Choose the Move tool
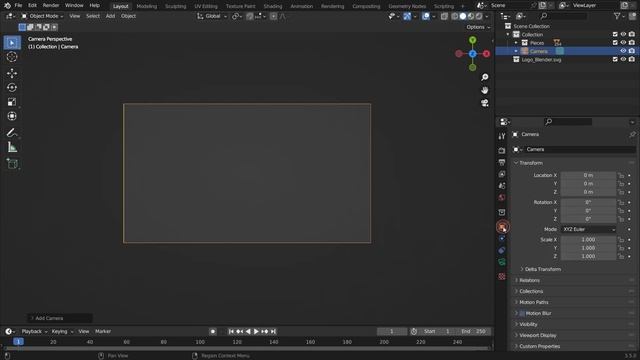The width and height of the screenshot is (640, 360). (x=12, y=73)
